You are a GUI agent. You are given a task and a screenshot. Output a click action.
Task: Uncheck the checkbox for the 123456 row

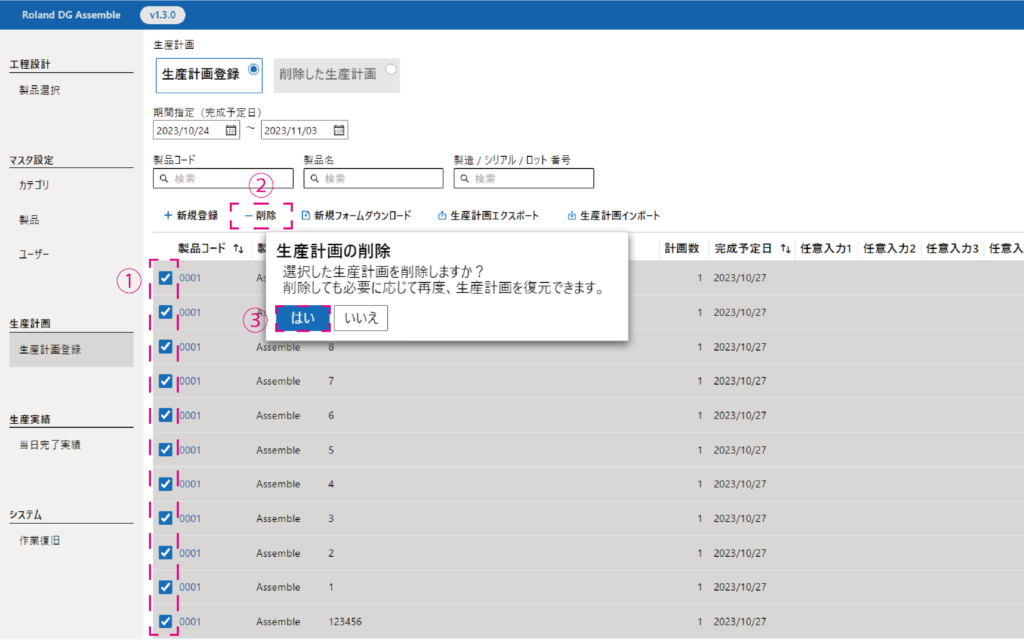pyautogui.click(x=166, y=621)
